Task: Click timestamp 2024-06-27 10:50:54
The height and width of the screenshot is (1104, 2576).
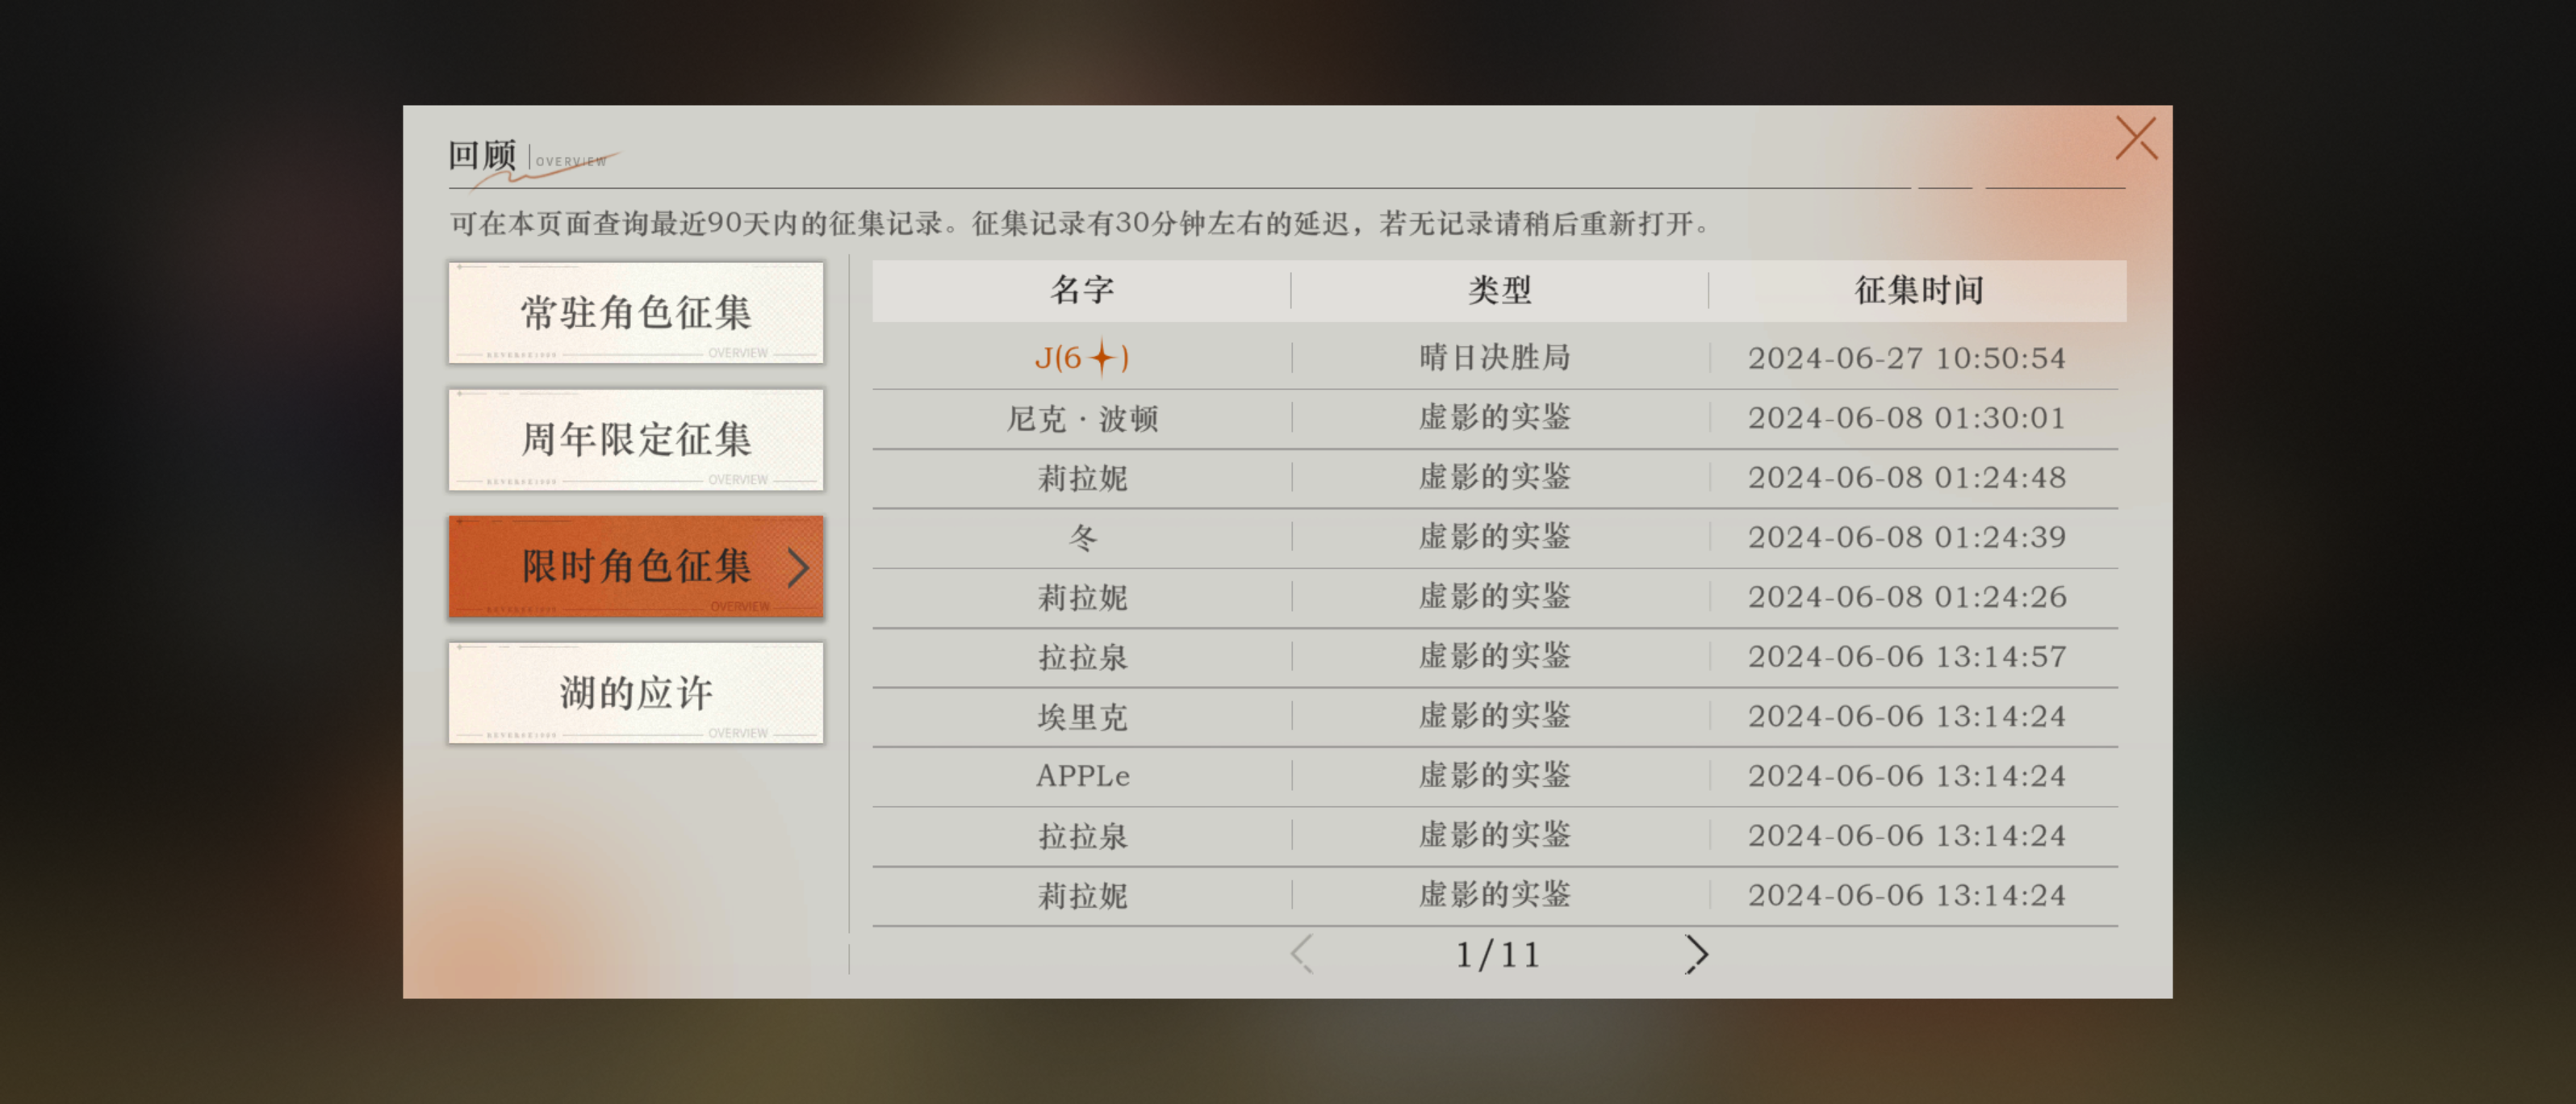Action: (1906, 358)
